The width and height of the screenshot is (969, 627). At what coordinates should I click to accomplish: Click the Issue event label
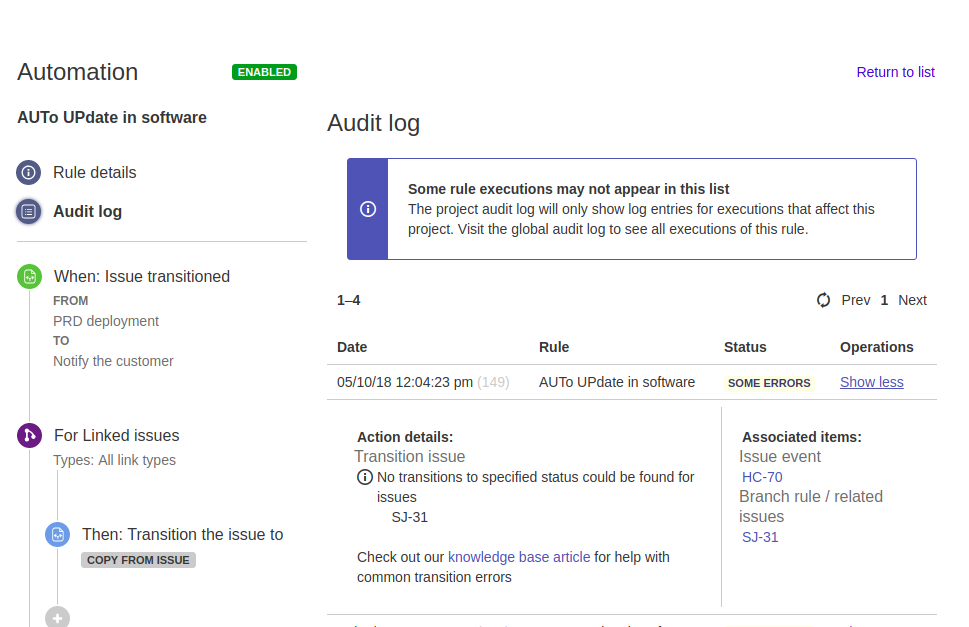780,457
